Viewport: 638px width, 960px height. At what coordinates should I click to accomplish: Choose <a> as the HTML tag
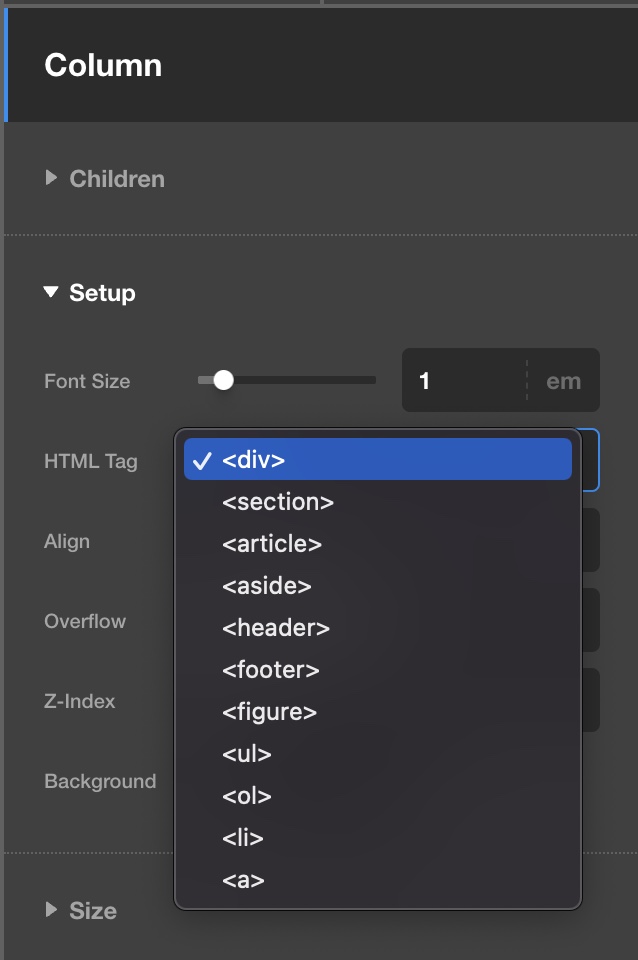pyautogui.click(x=377, y=880)
